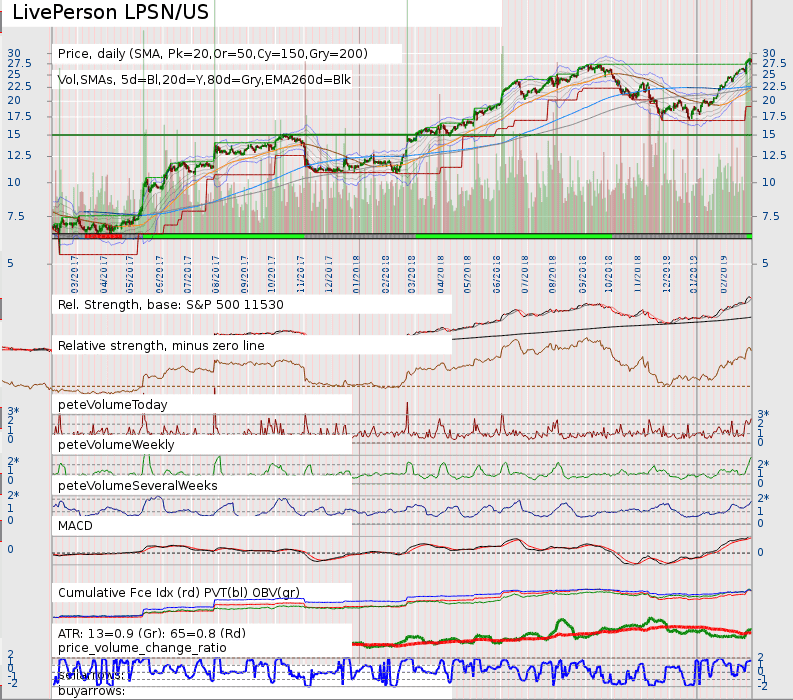The height and width of the screenshot is (700, 793).
Task: Select the 'Relative strength, minus zero line' label
Action: coord(161,345)
